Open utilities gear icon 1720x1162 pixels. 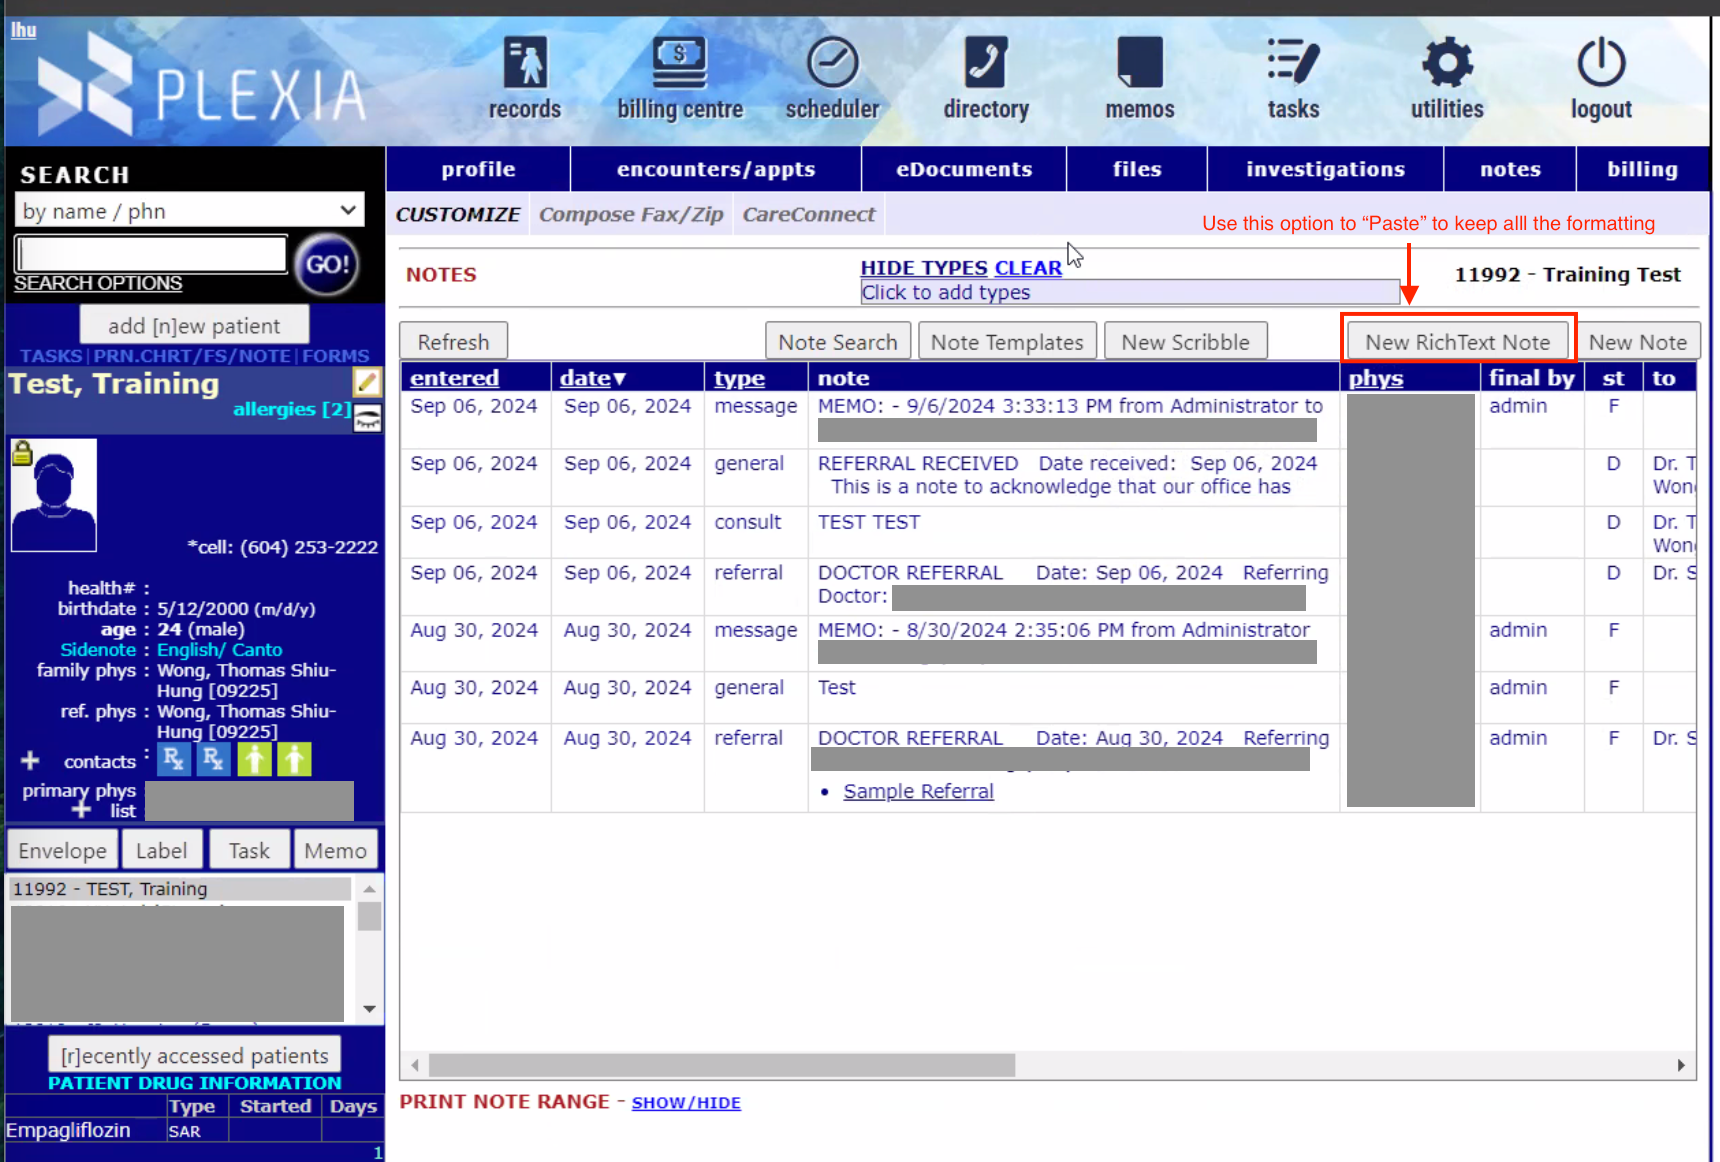pos(1447,63)
